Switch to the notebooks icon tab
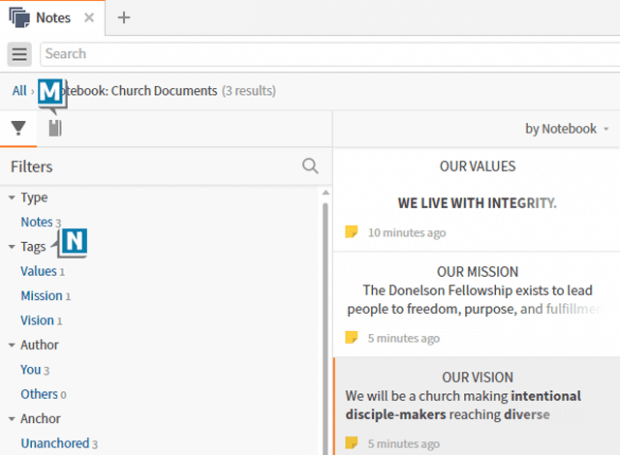The width and height of the screenshot is (620, 455). pyautogui.click(x=55, y=128)
